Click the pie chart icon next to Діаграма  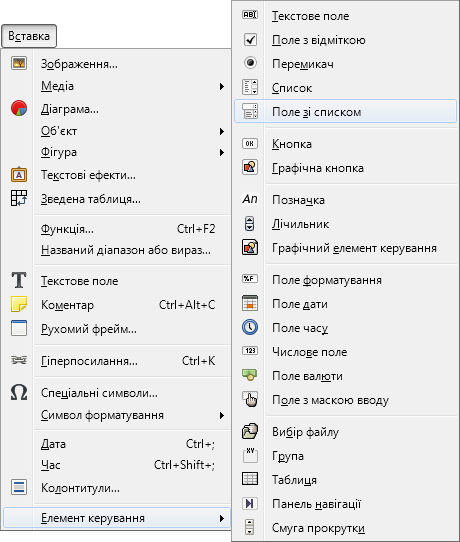tap(19, 109)
